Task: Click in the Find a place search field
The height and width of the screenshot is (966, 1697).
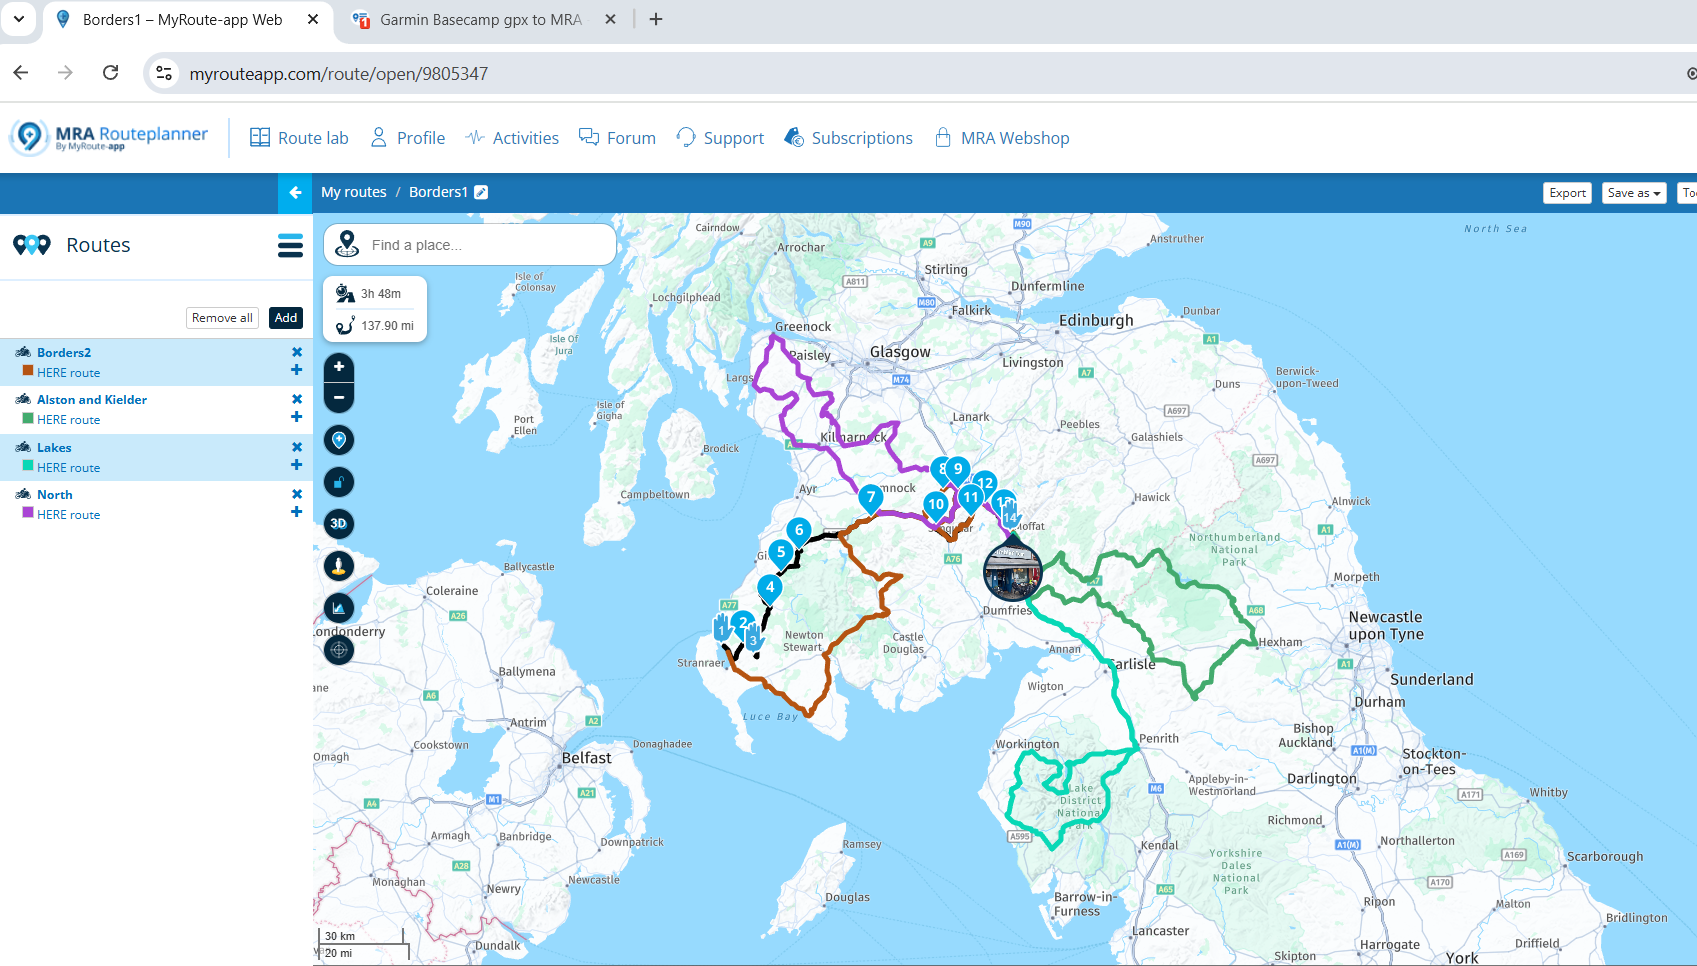Action: point(470,244)
